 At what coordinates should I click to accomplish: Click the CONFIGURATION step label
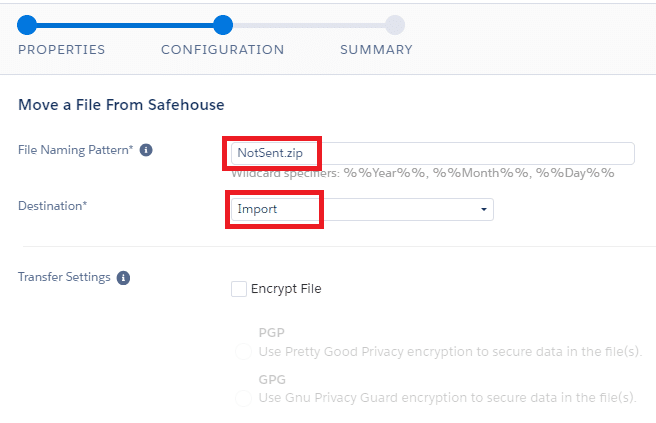click(223, 50)
